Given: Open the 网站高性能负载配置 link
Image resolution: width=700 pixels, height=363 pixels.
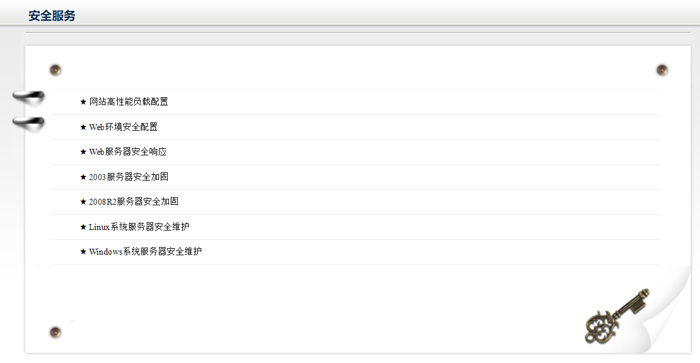Looking at the screenshot, I should (129, 102).
